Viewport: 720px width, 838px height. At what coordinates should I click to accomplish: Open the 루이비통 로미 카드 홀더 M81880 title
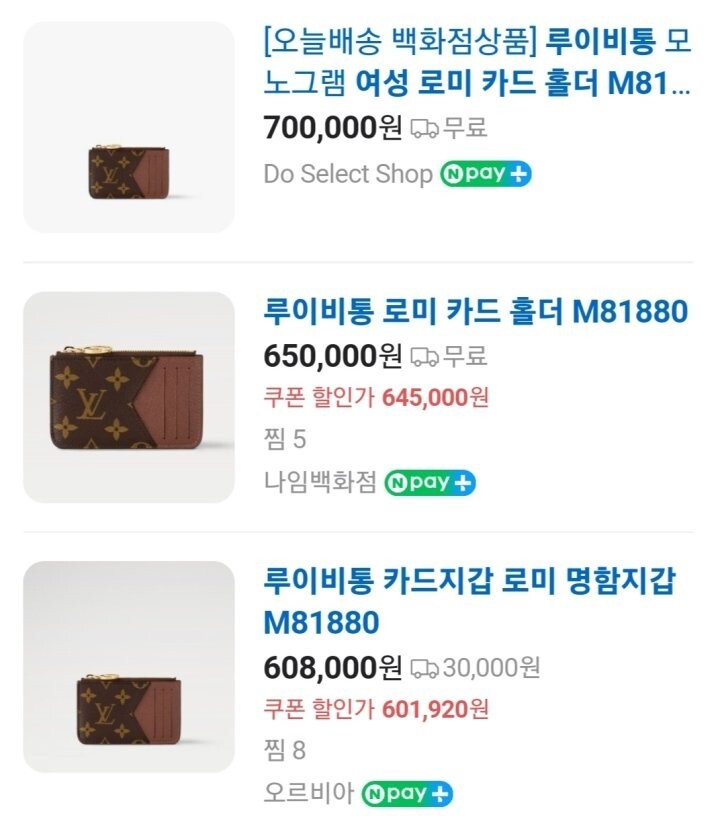[476, 312]
